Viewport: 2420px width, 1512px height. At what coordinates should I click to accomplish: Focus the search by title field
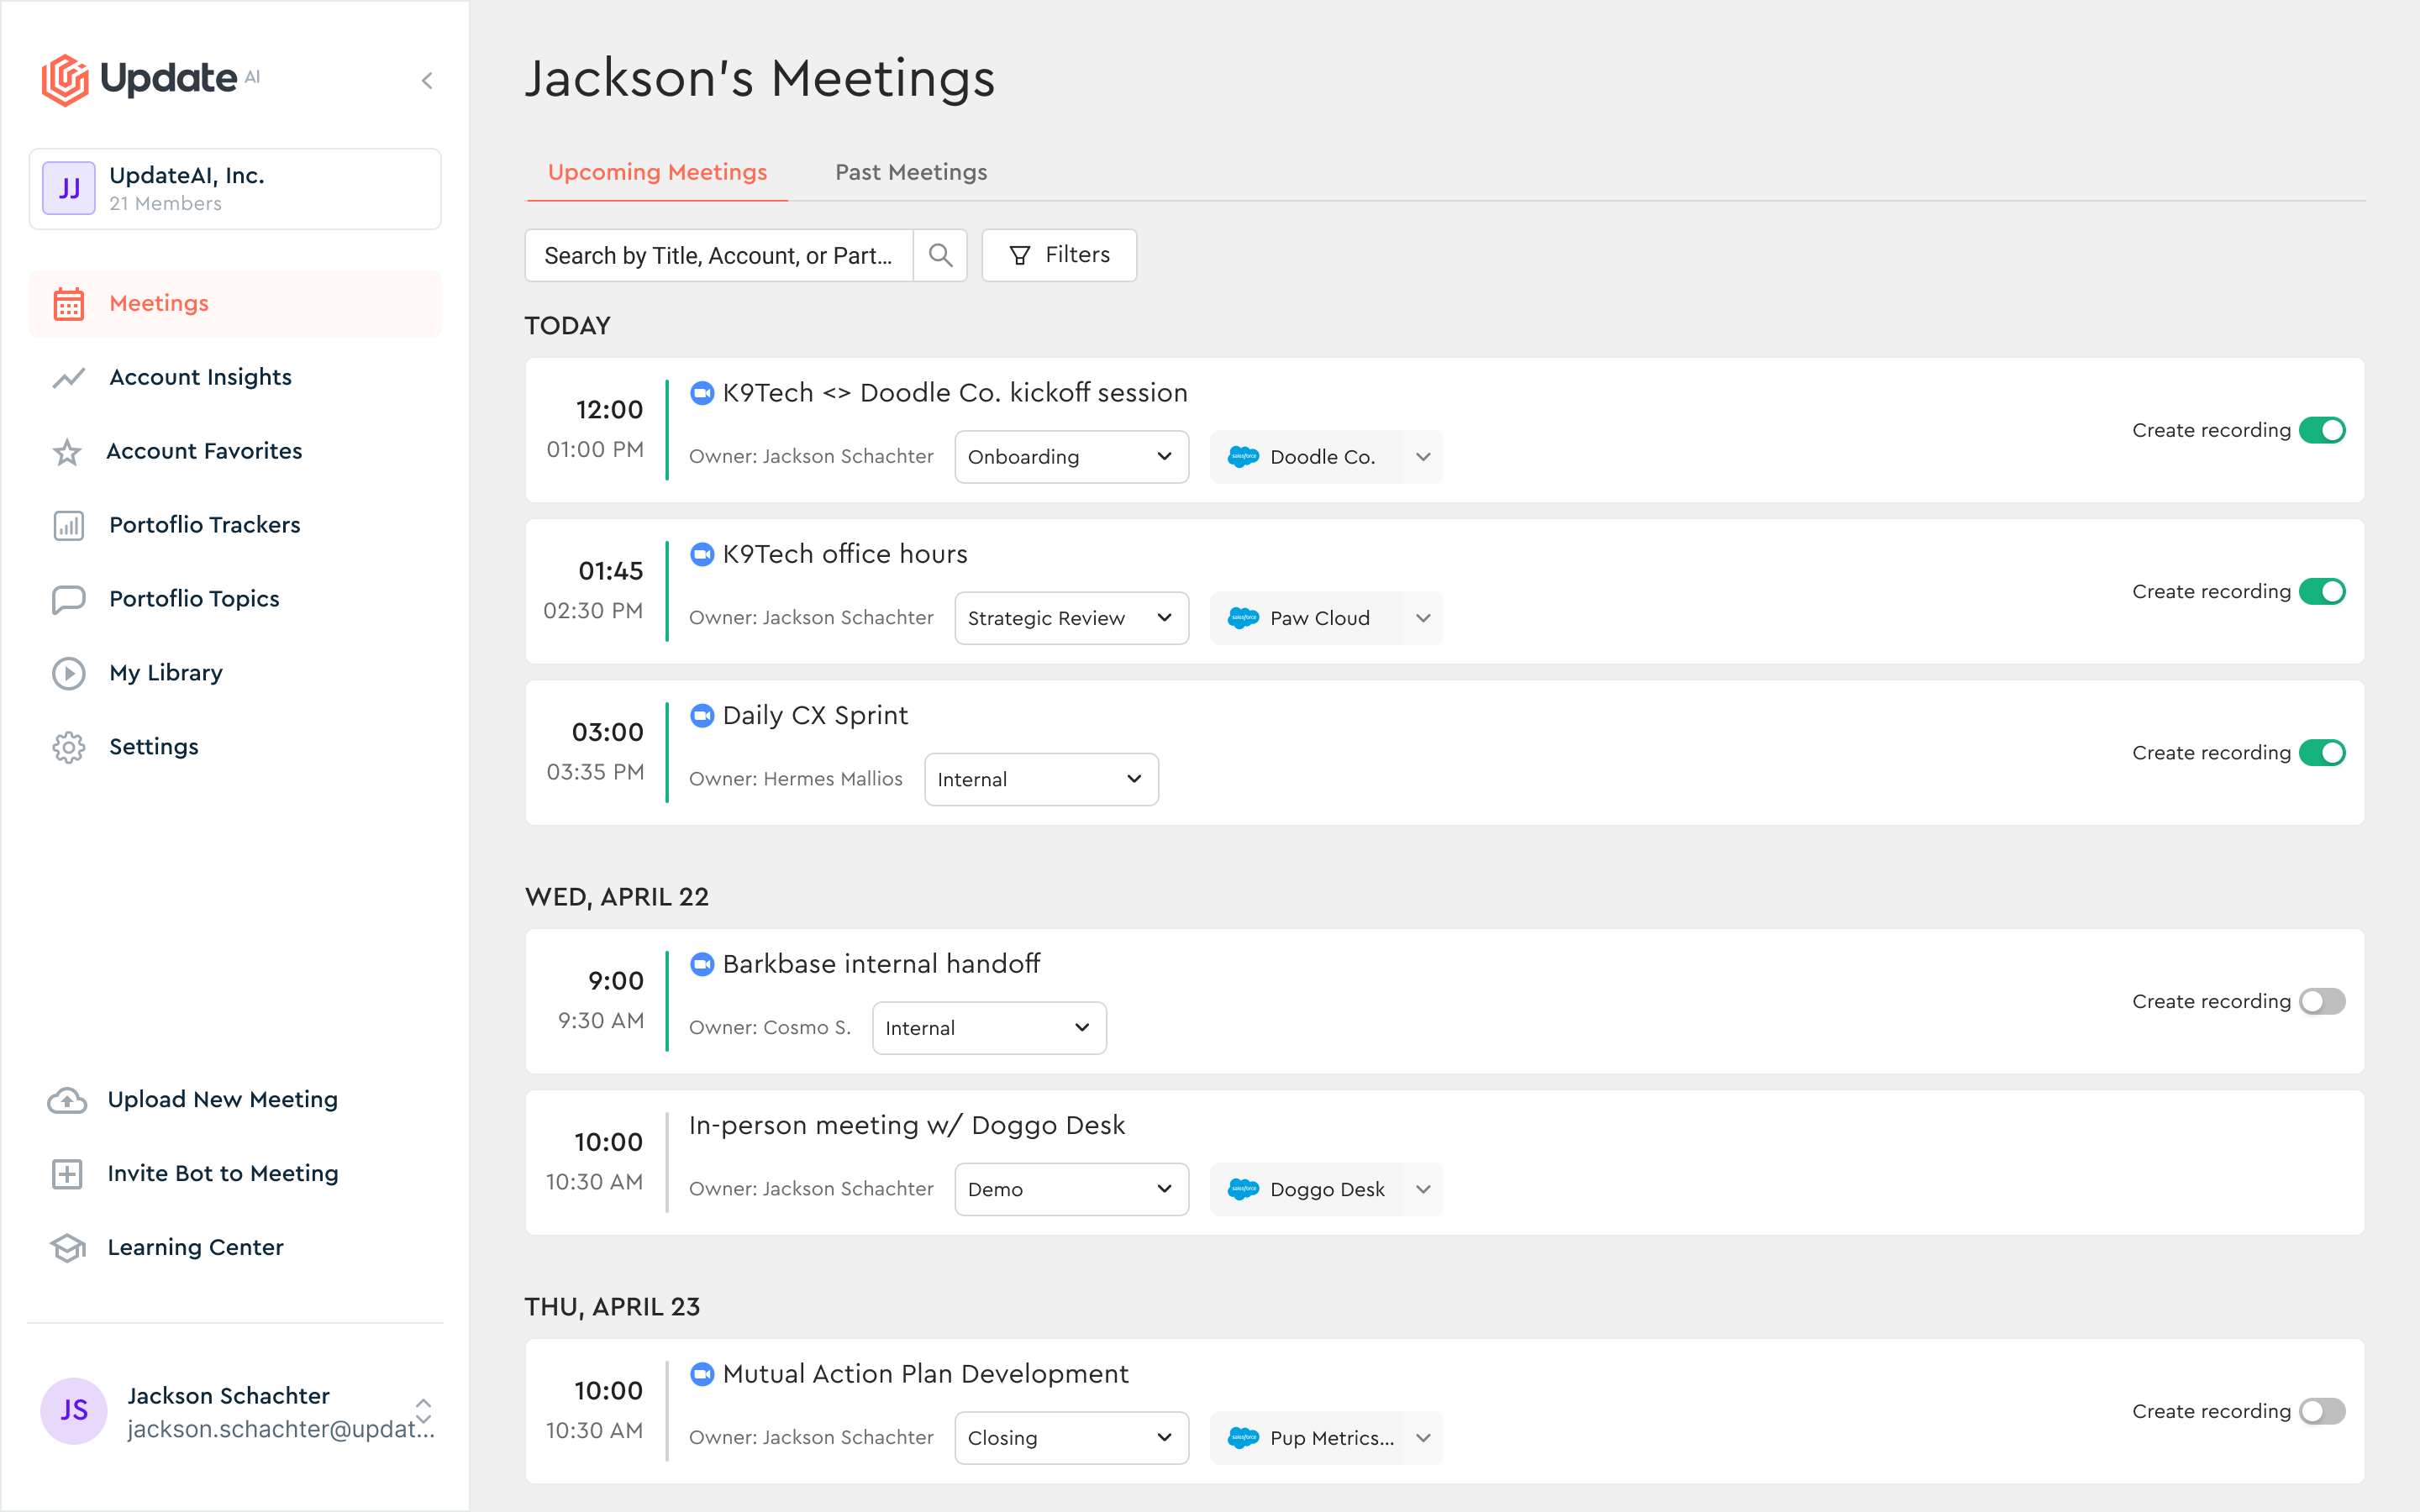pos(718,256)
